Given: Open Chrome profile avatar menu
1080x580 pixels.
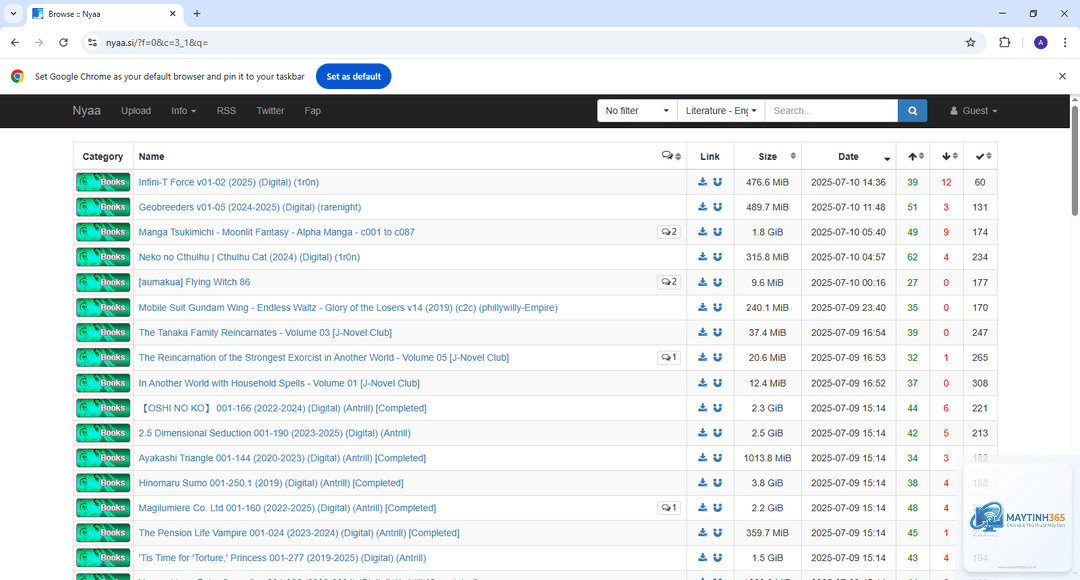Looking at the screenshot, I should point(1041,43).
